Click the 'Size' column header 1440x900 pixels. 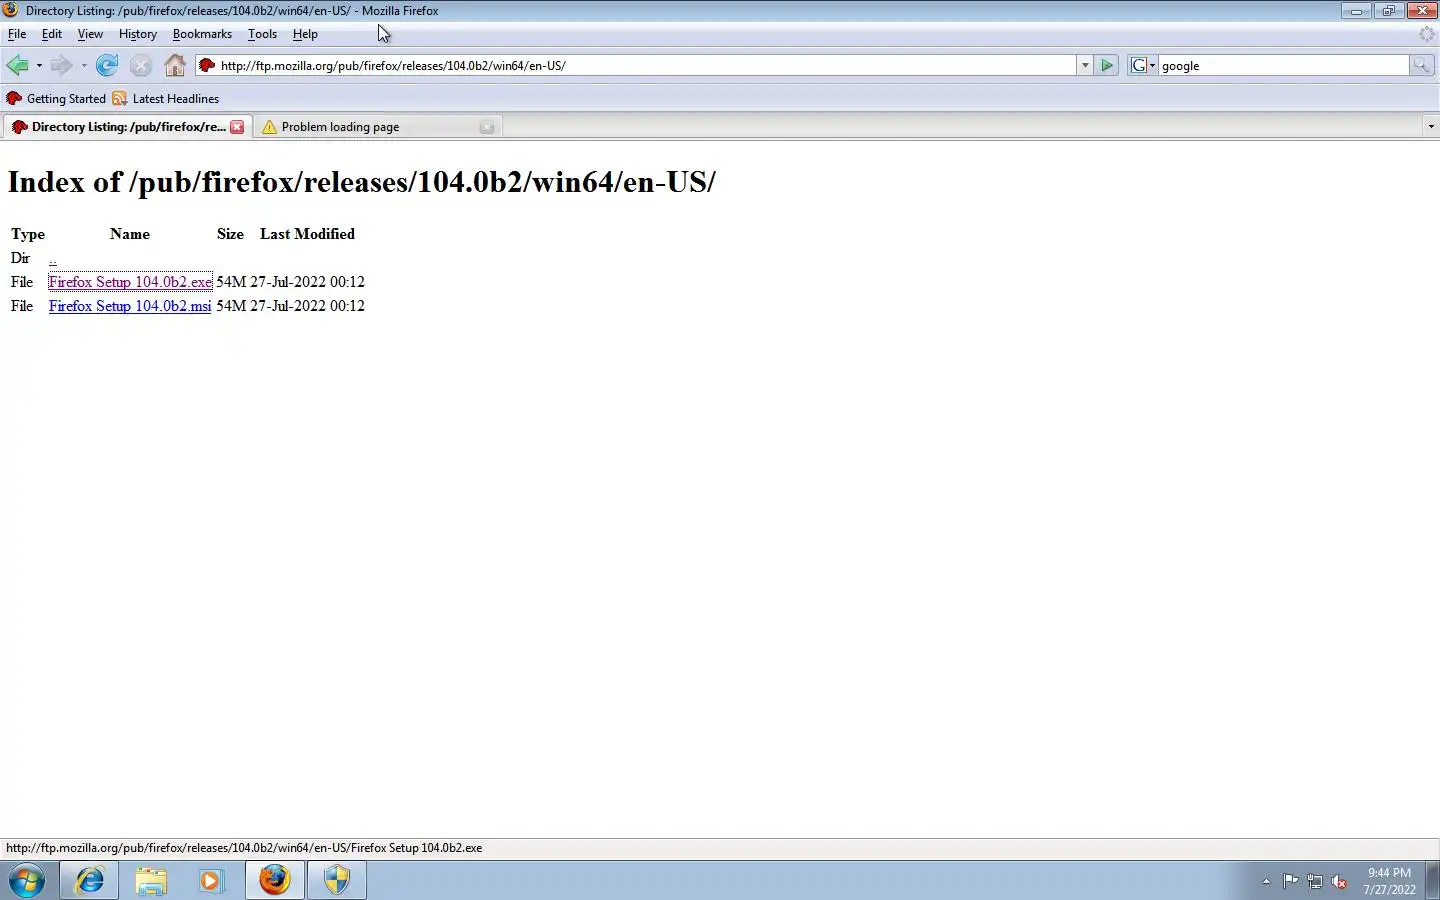coord(230,234)
